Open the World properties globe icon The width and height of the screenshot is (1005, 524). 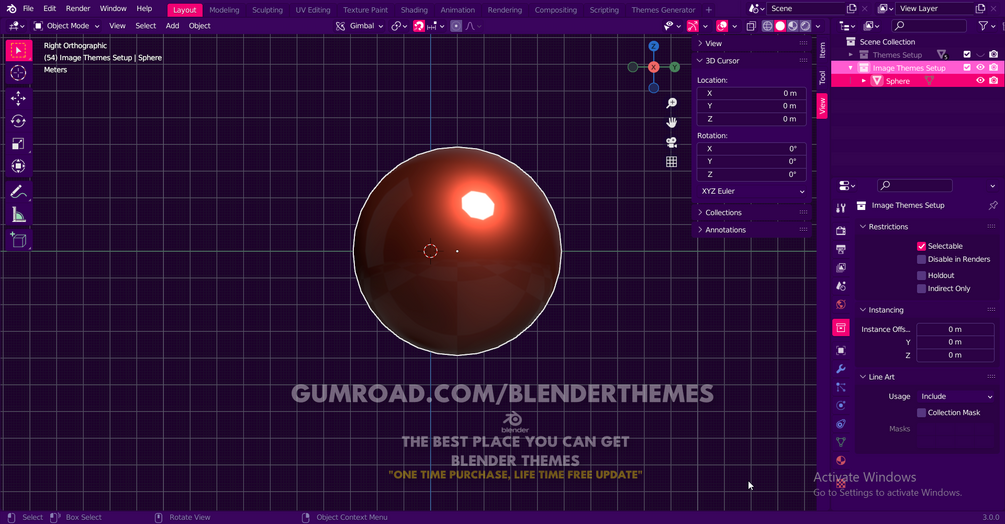(841, 304)
